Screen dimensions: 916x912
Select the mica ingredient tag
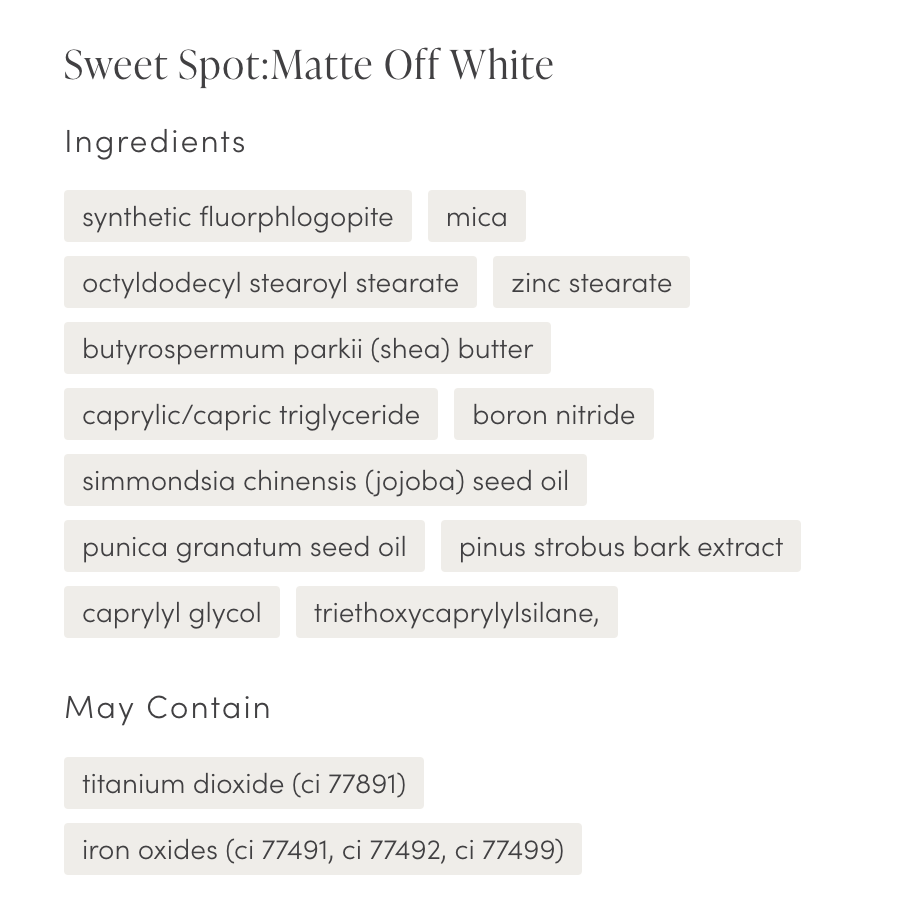(x=476, y=216)
